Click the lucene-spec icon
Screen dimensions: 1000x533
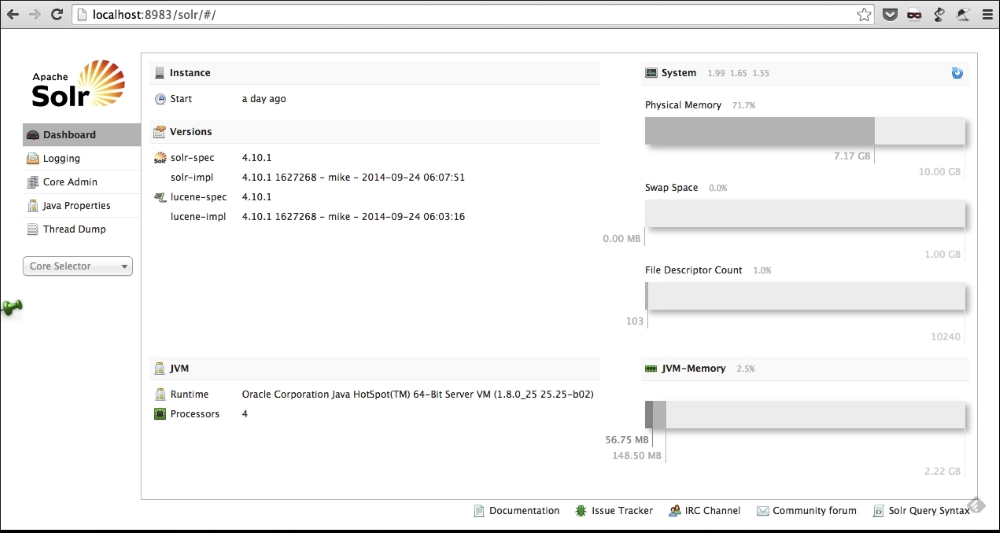(x=160, y=197)
